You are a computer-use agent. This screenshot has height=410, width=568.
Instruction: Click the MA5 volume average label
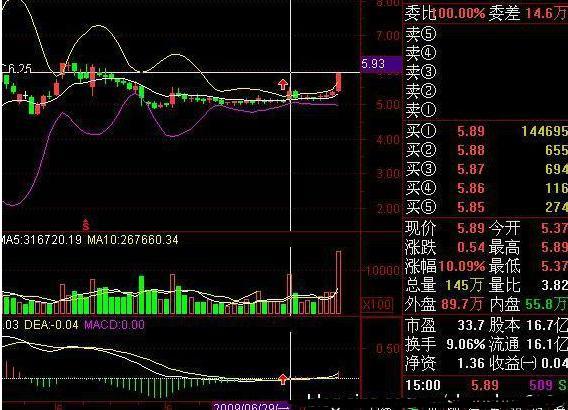click(41, 240)
